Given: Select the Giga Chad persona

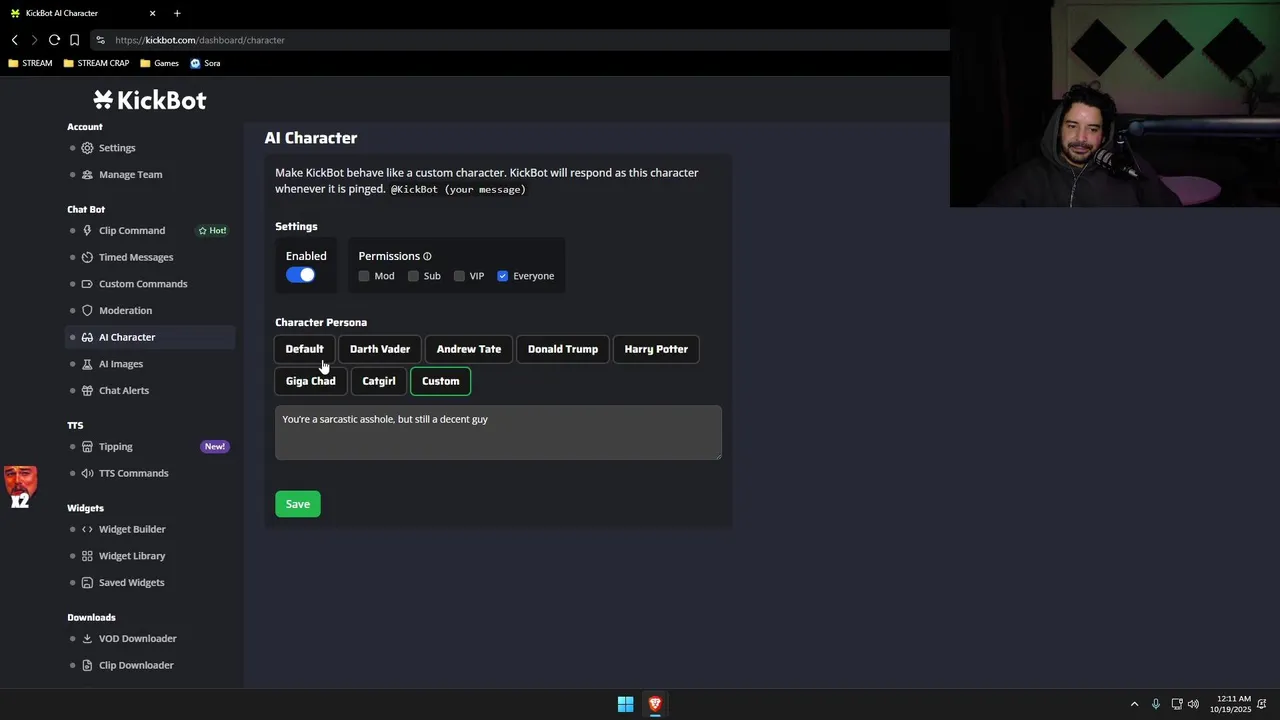Looking at the screenshot, I should click(x=310, y=381).
